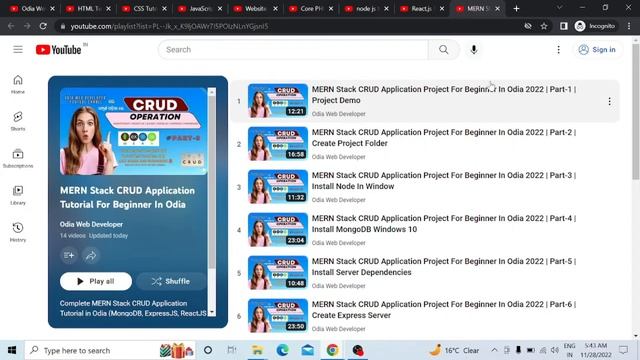Open the Chrome tab search chevron

point(560,8)
